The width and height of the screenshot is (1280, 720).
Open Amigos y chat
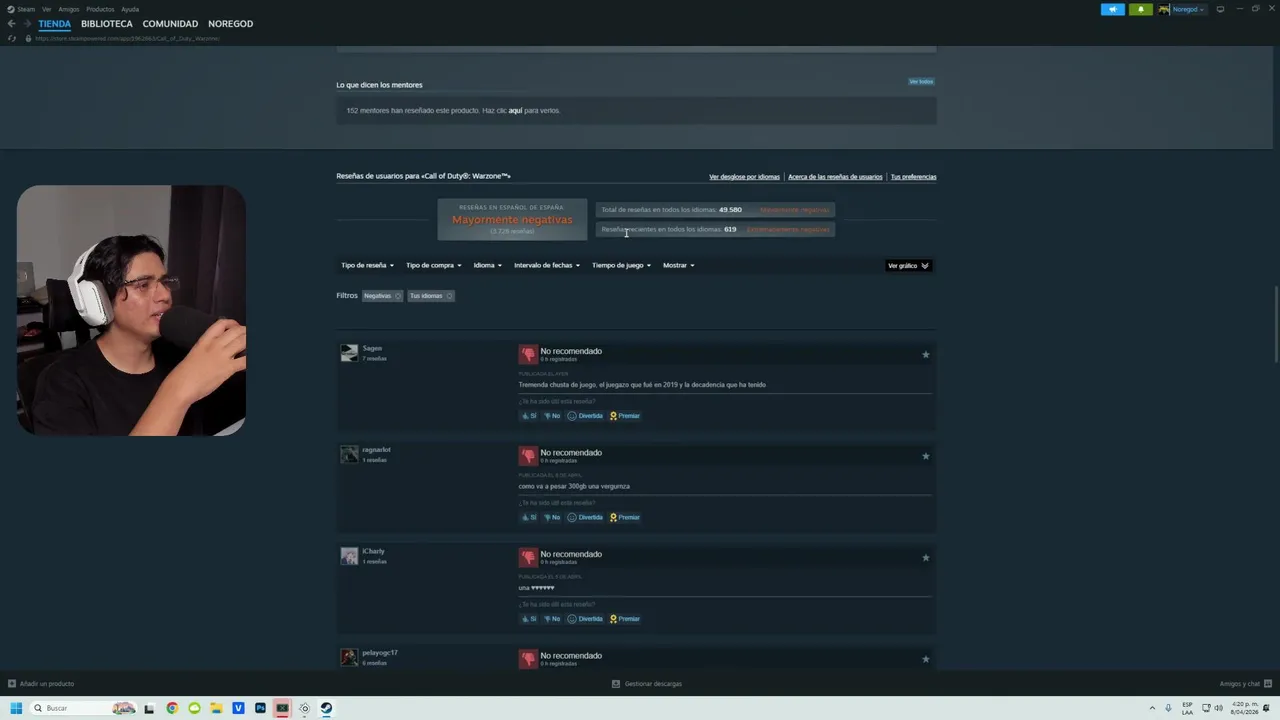(1244, 684)
